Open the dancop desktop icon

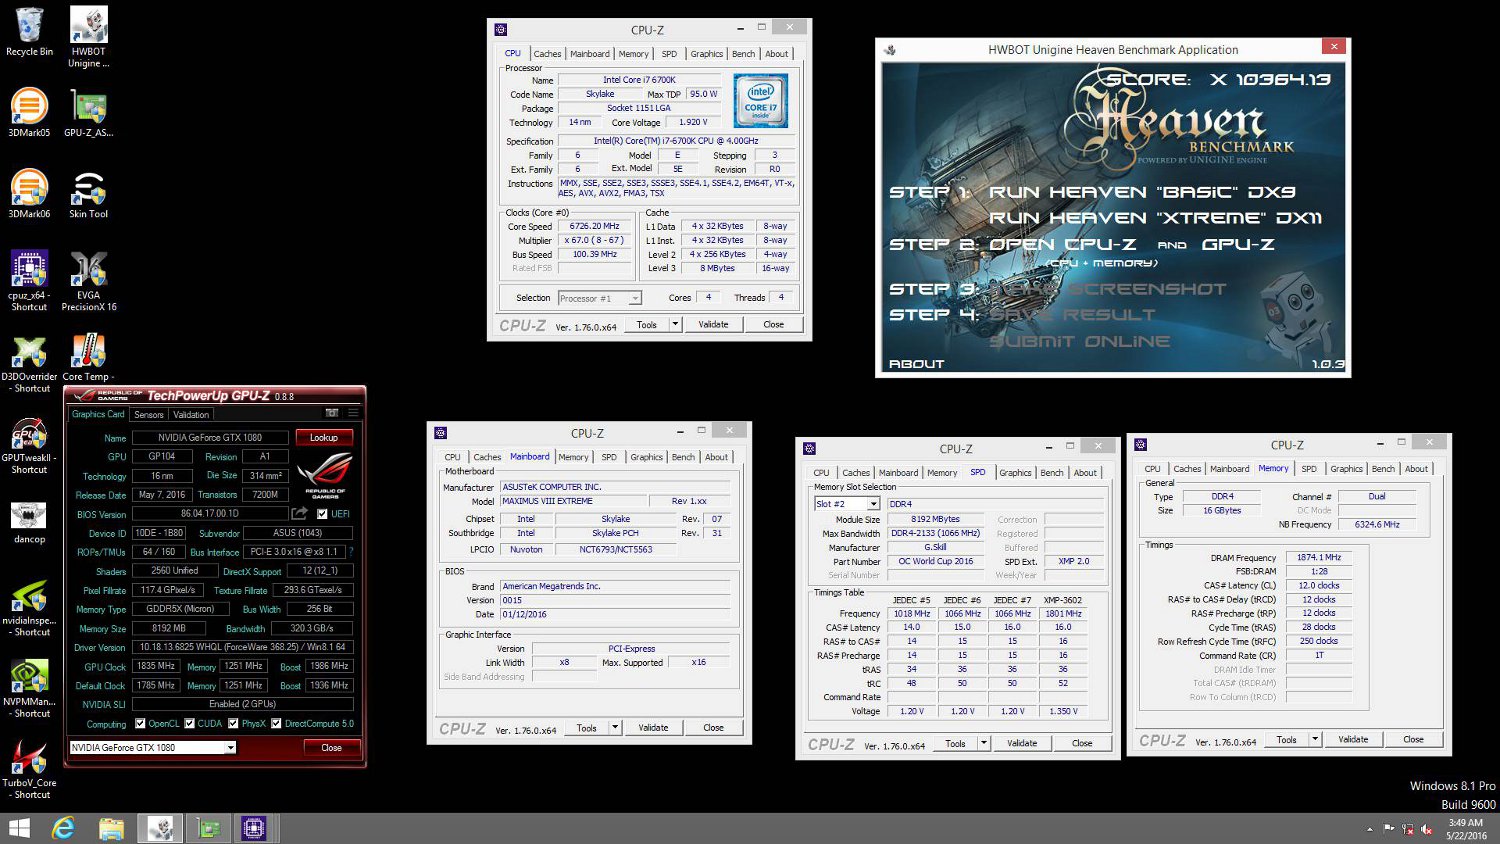point(29,524)
